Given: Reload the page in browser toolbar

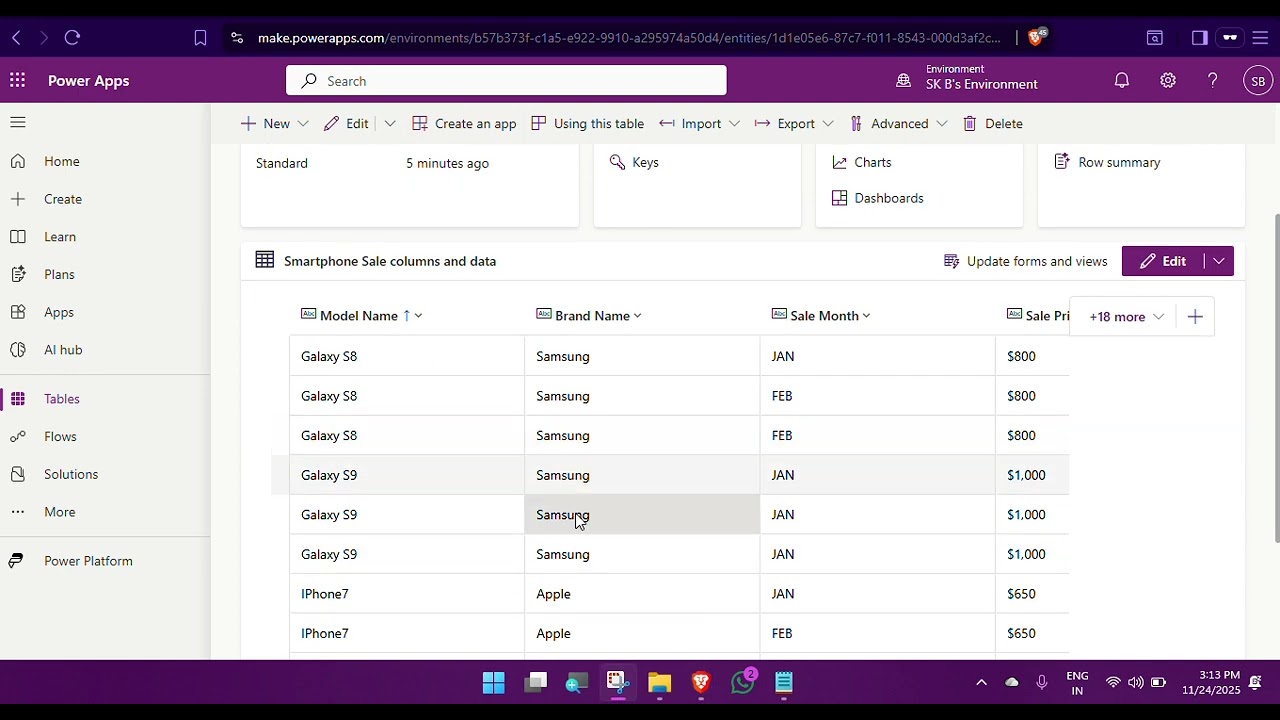Looking at the screenshot, I should [72, 38].
